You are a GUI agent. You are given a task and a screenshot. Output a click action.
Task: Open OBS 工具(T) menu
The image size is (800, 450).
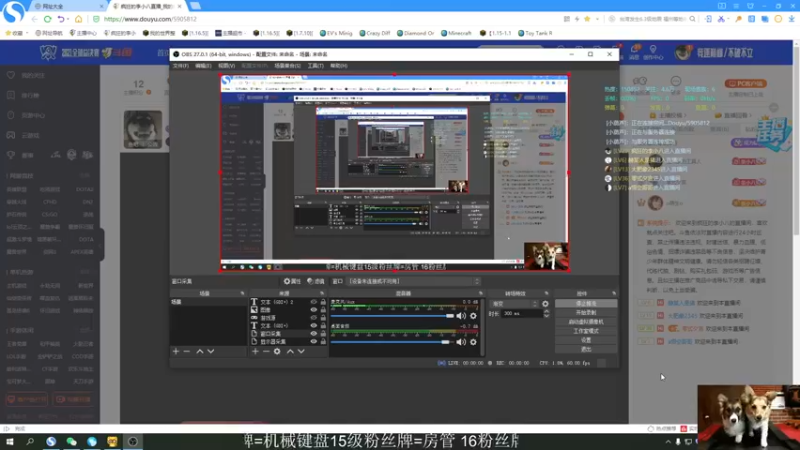[x=315, y=66]
